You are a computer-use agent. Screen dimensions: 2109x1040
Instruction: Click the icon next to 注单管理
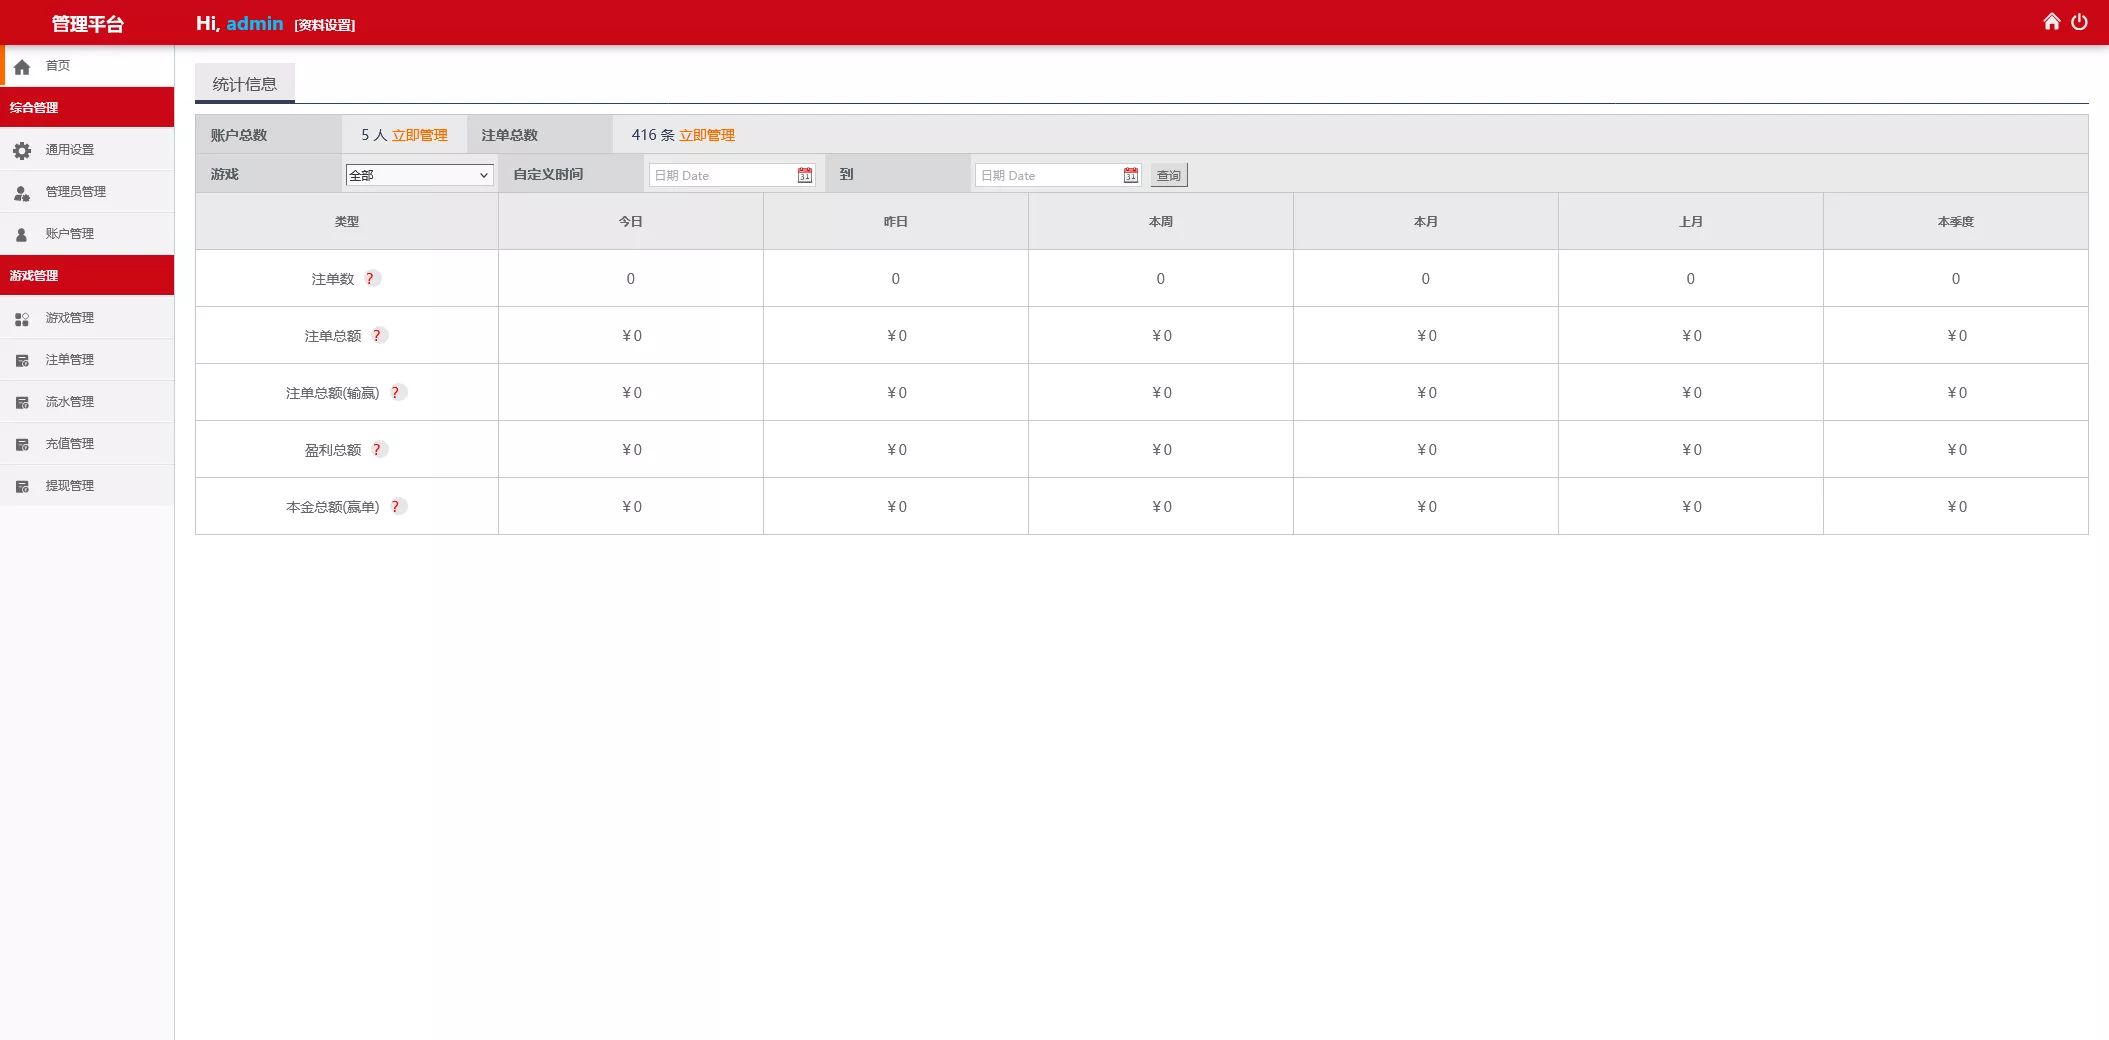point(22,360)
